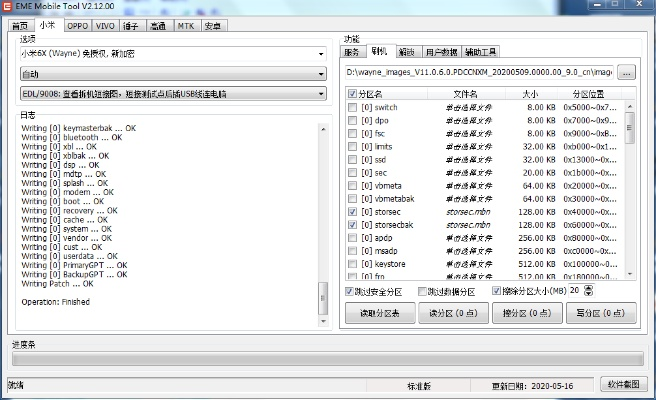
Task: Open the MTK tab
Action: point(186,25)
